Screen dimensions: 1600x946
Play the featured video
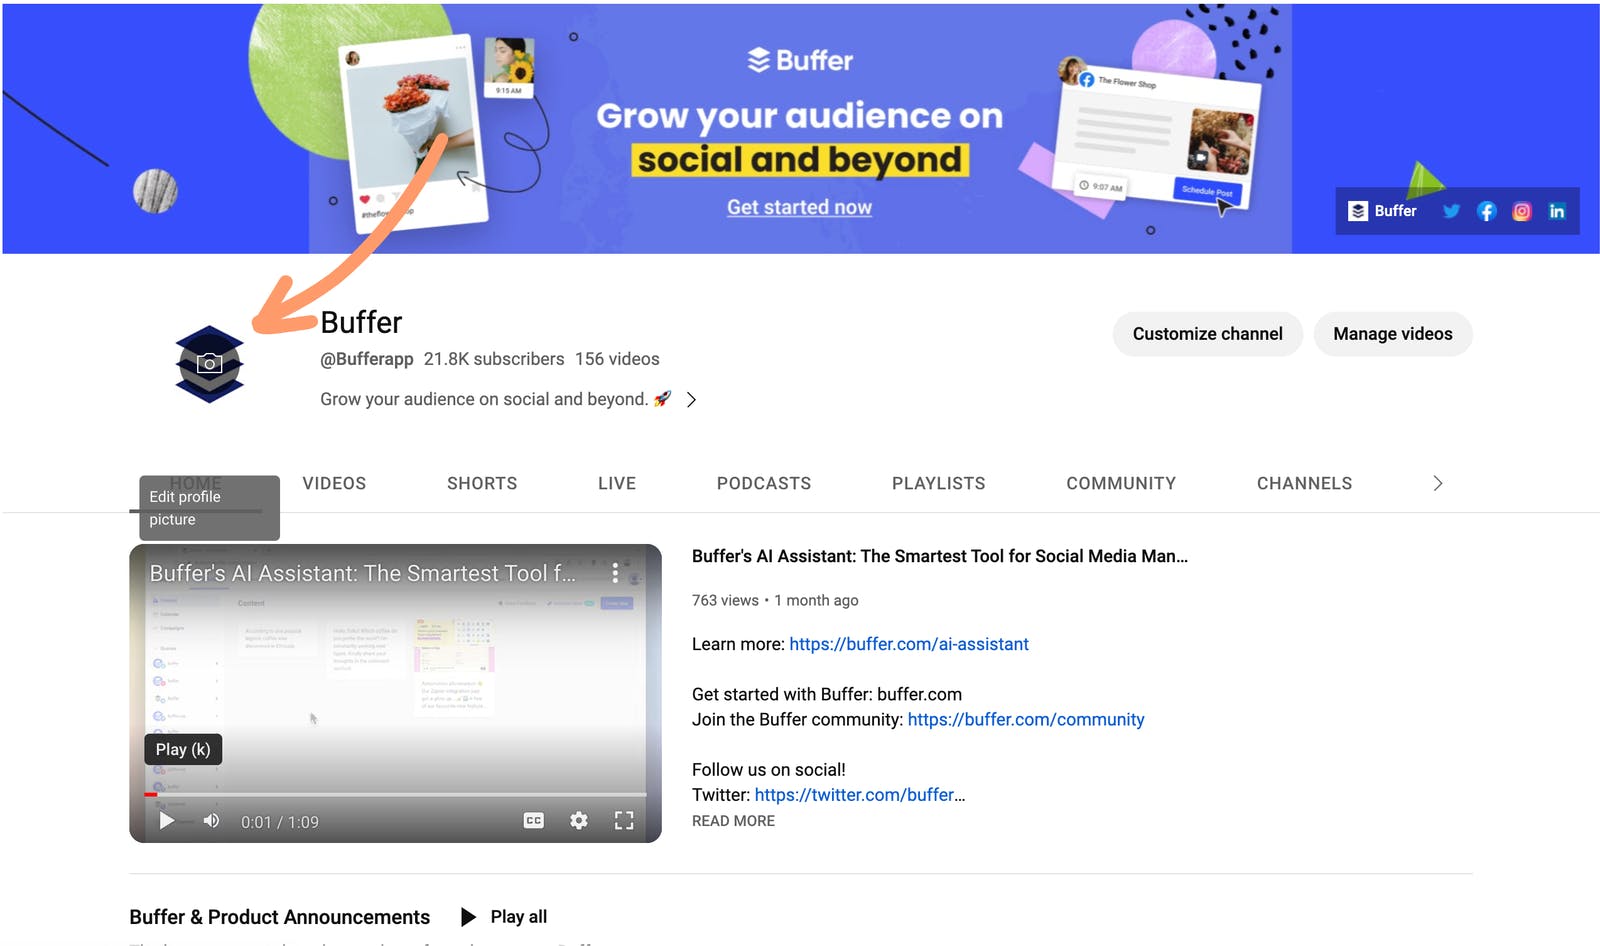tap(167, 821)
